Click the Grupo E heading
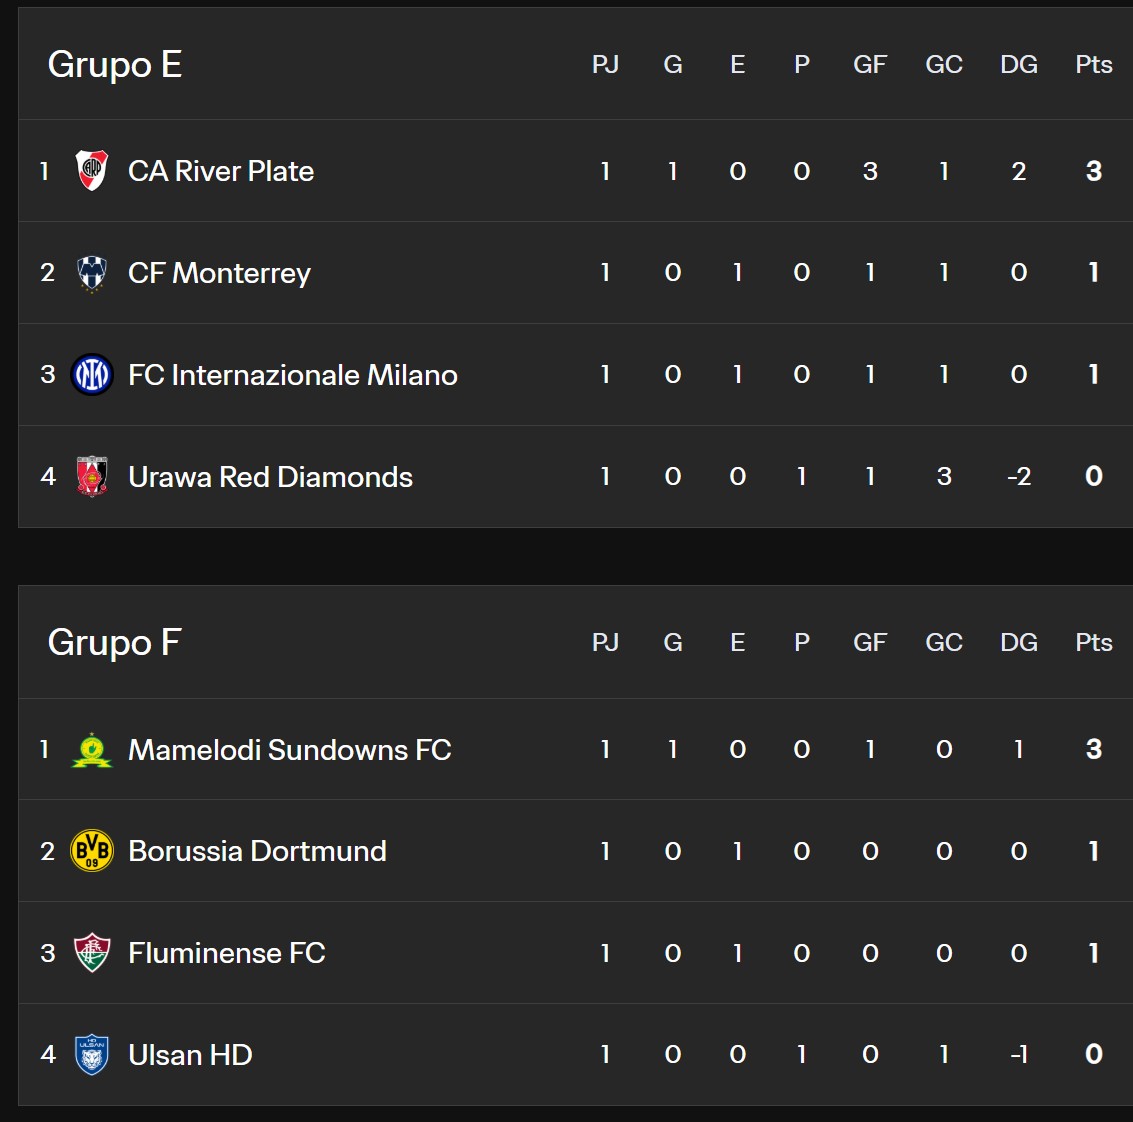 [115, 64]
